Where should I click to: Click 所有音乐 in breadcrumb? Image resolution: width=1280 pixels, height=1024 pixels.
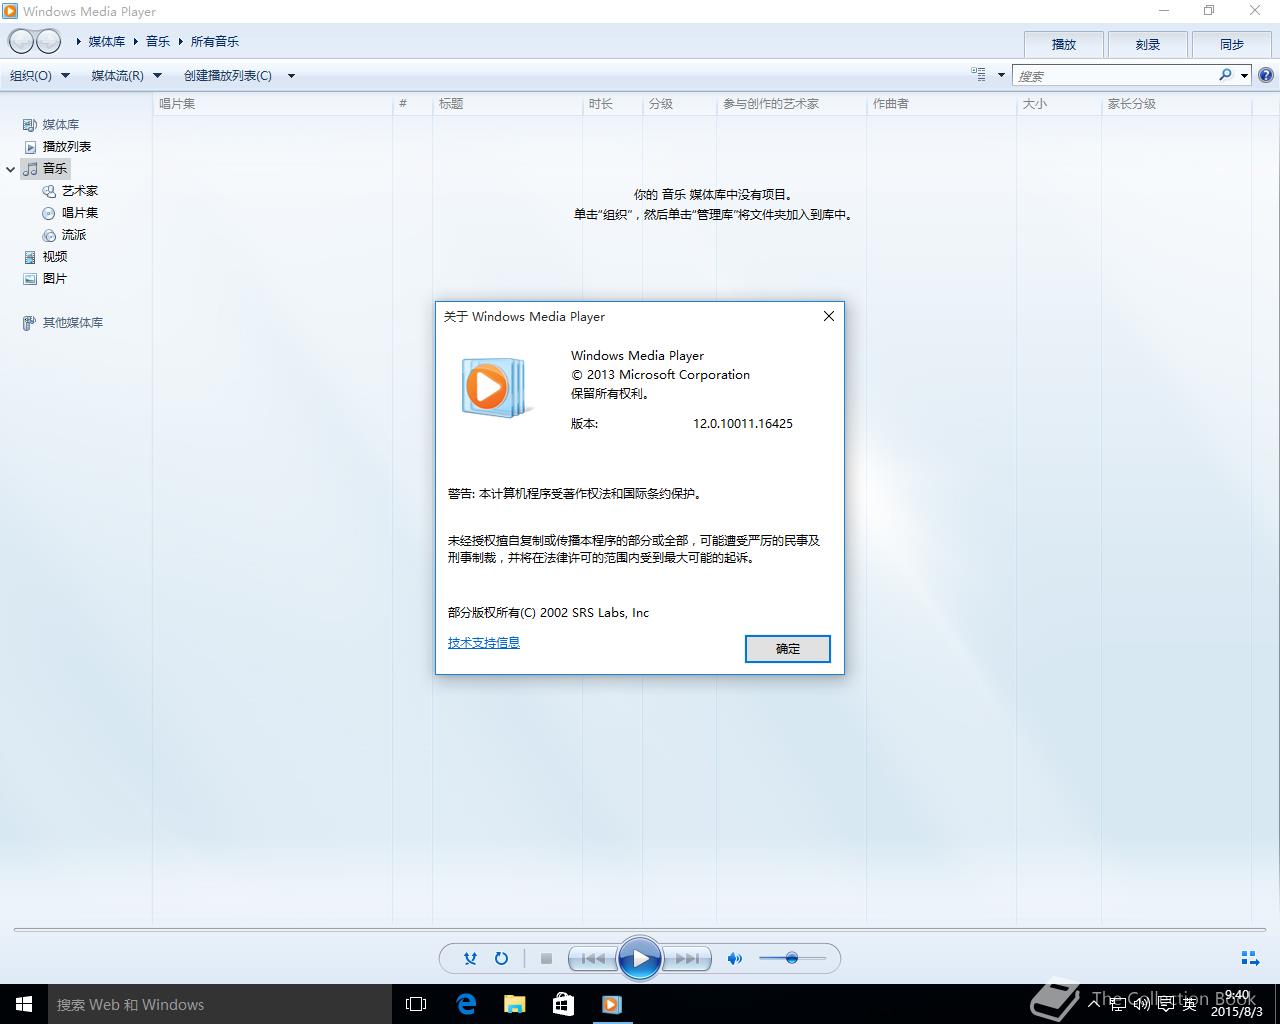tap(215, 42)
